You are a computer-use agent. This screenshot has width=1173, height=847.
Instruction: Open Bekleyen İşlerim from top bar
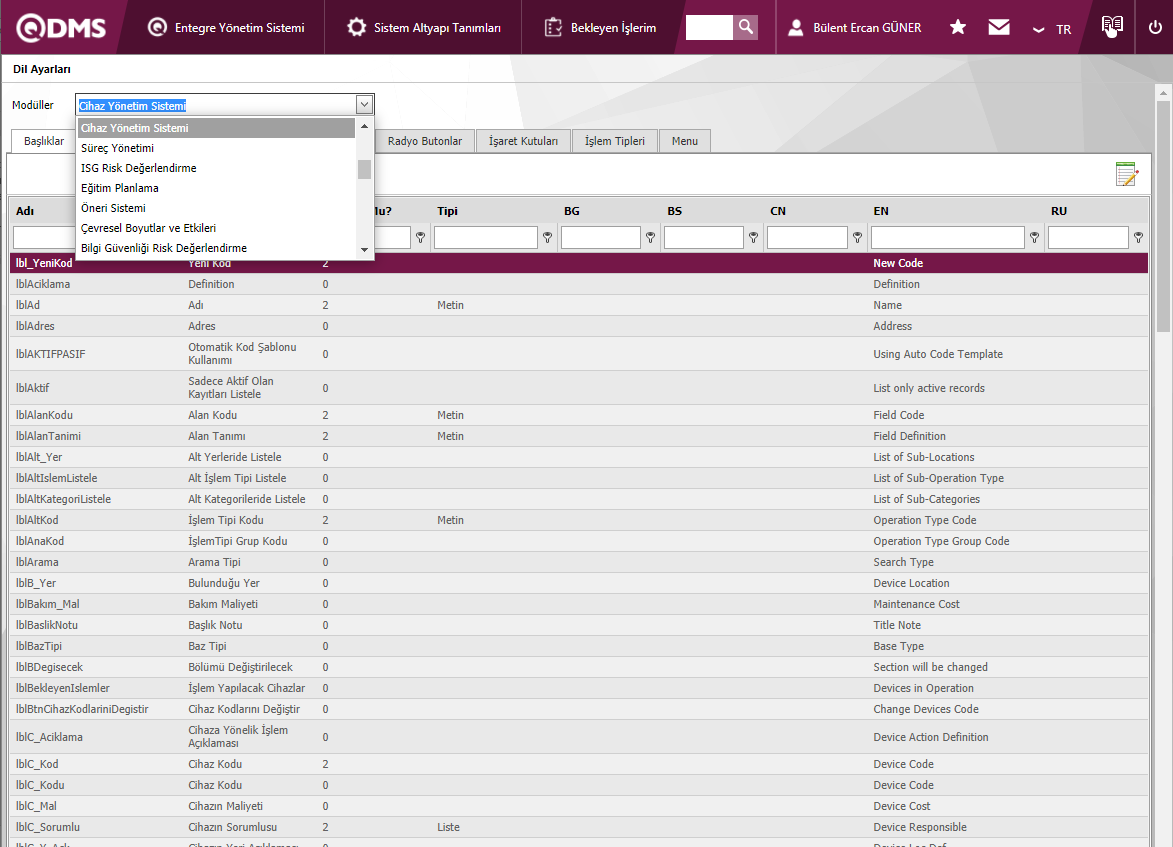[x=601, y=28]
